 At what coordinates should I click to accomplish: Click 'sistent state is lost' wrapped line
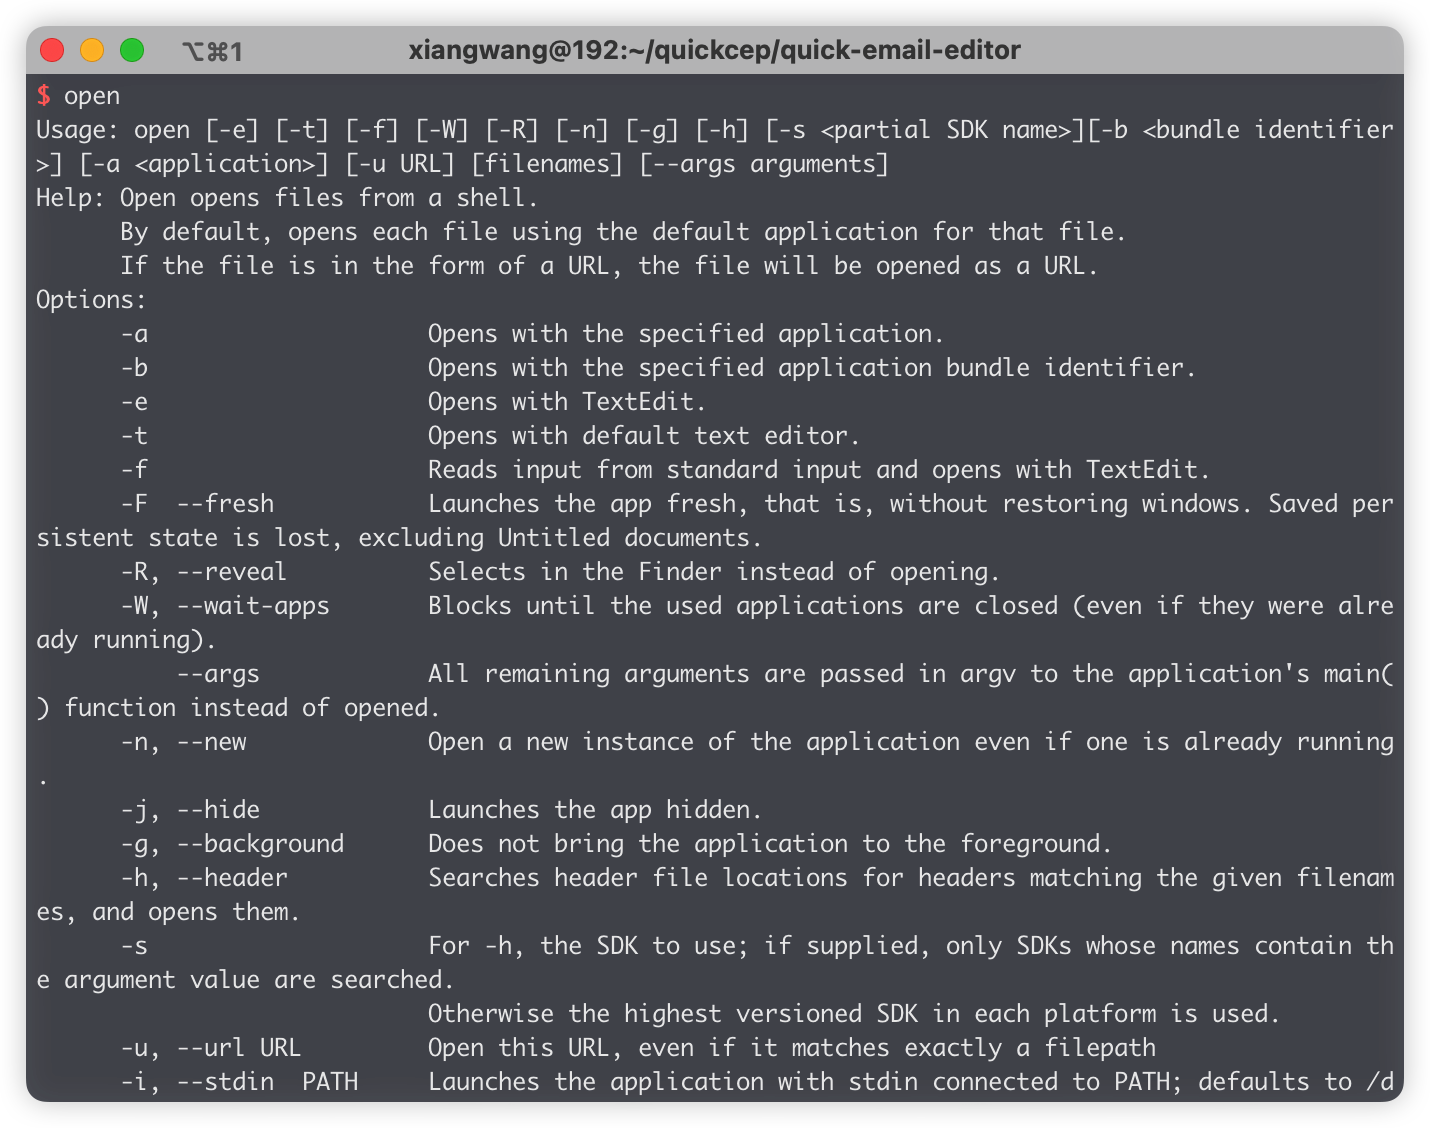tap(399, 538)
